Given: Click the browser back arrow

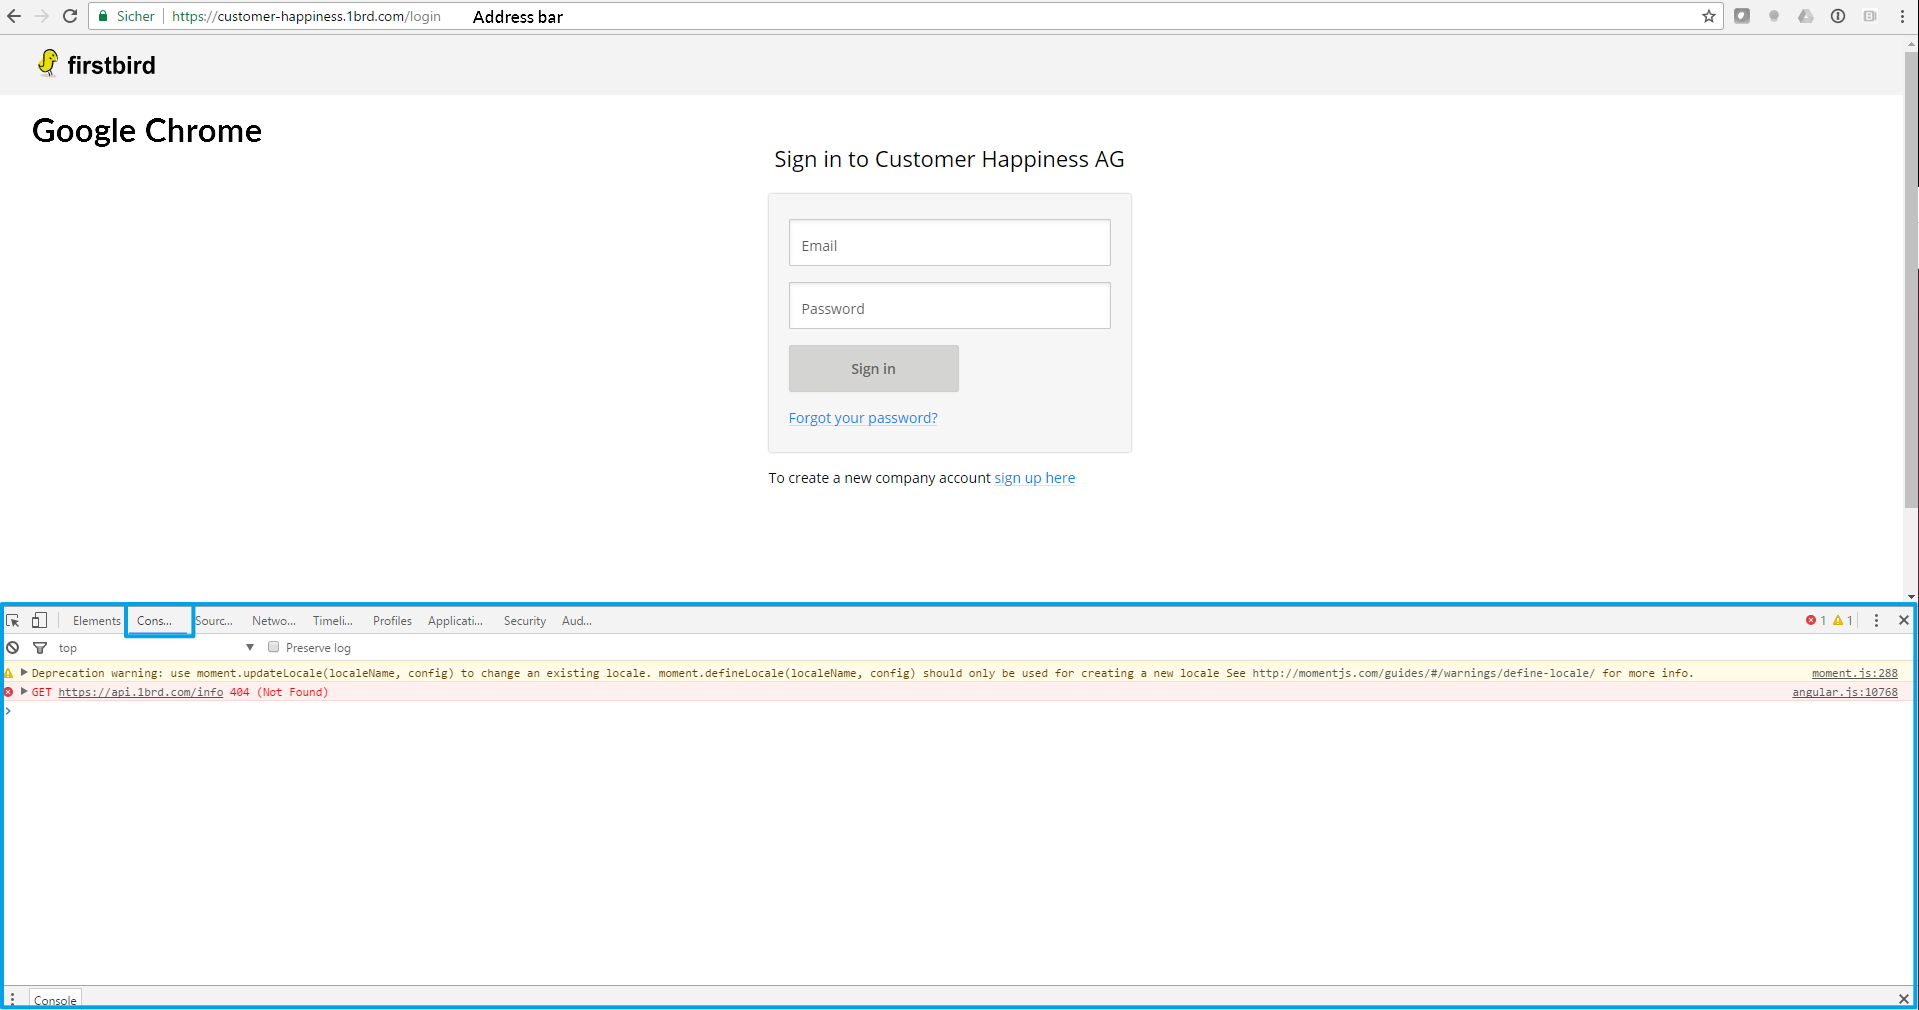Looking at the screenshot, I should (x=14, y=16).
